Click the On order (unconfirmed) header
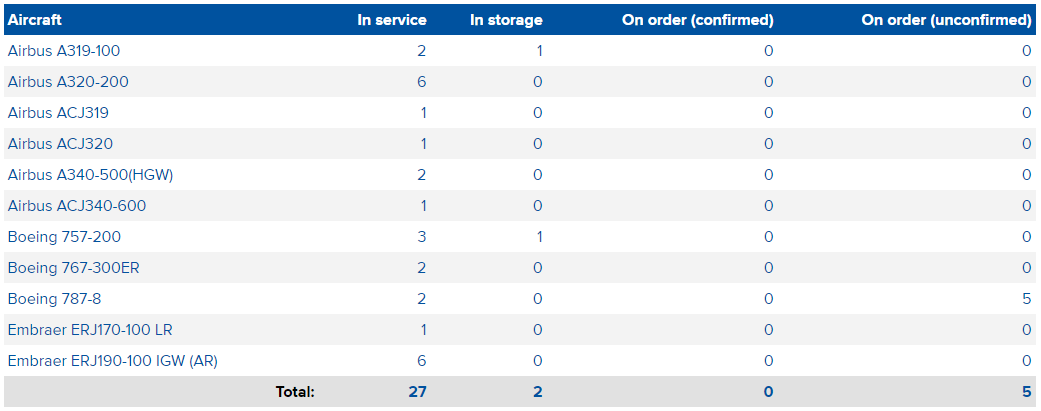The width and height of the screenshot is (1041, 411). click(x=946, y=20)
